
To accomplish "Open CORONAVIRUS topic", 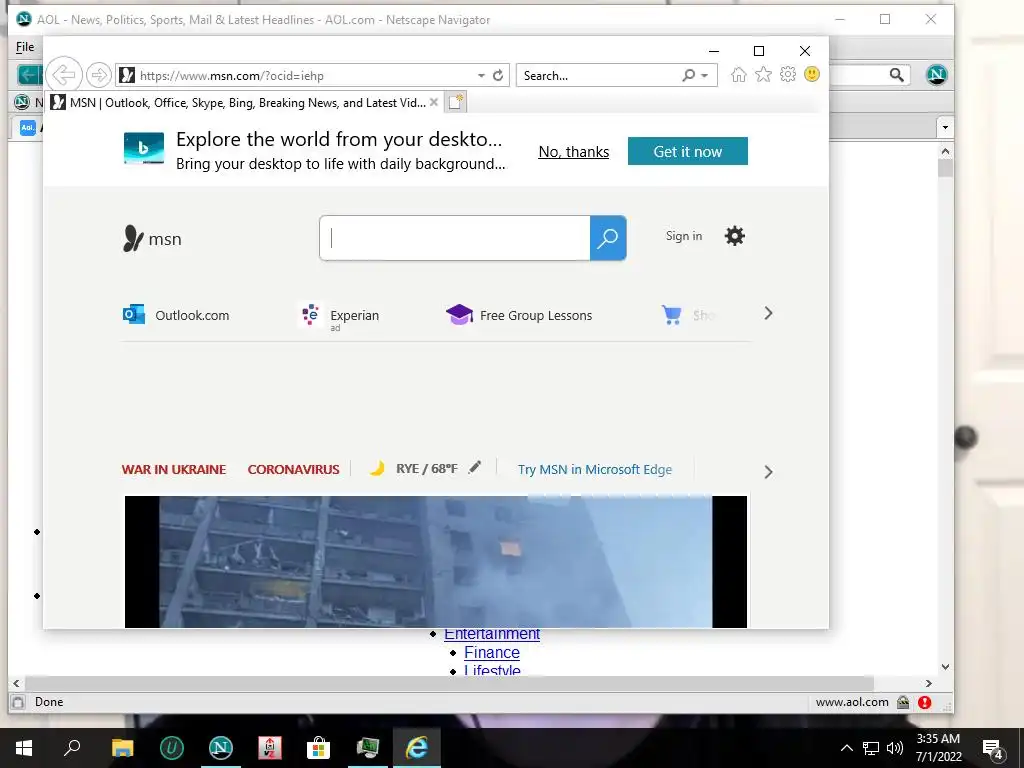I will [293, 469].
